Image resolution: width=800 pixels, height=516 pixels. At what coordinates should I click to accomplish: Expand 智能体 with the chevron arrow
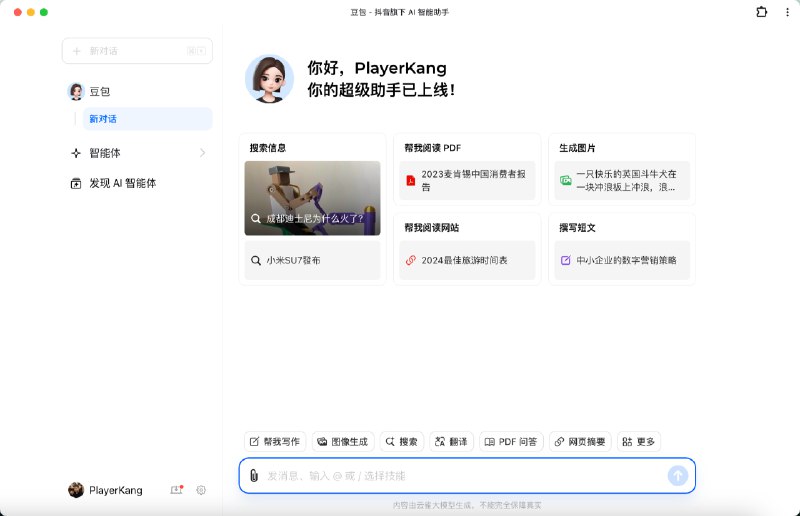click(x=203, y=153)
